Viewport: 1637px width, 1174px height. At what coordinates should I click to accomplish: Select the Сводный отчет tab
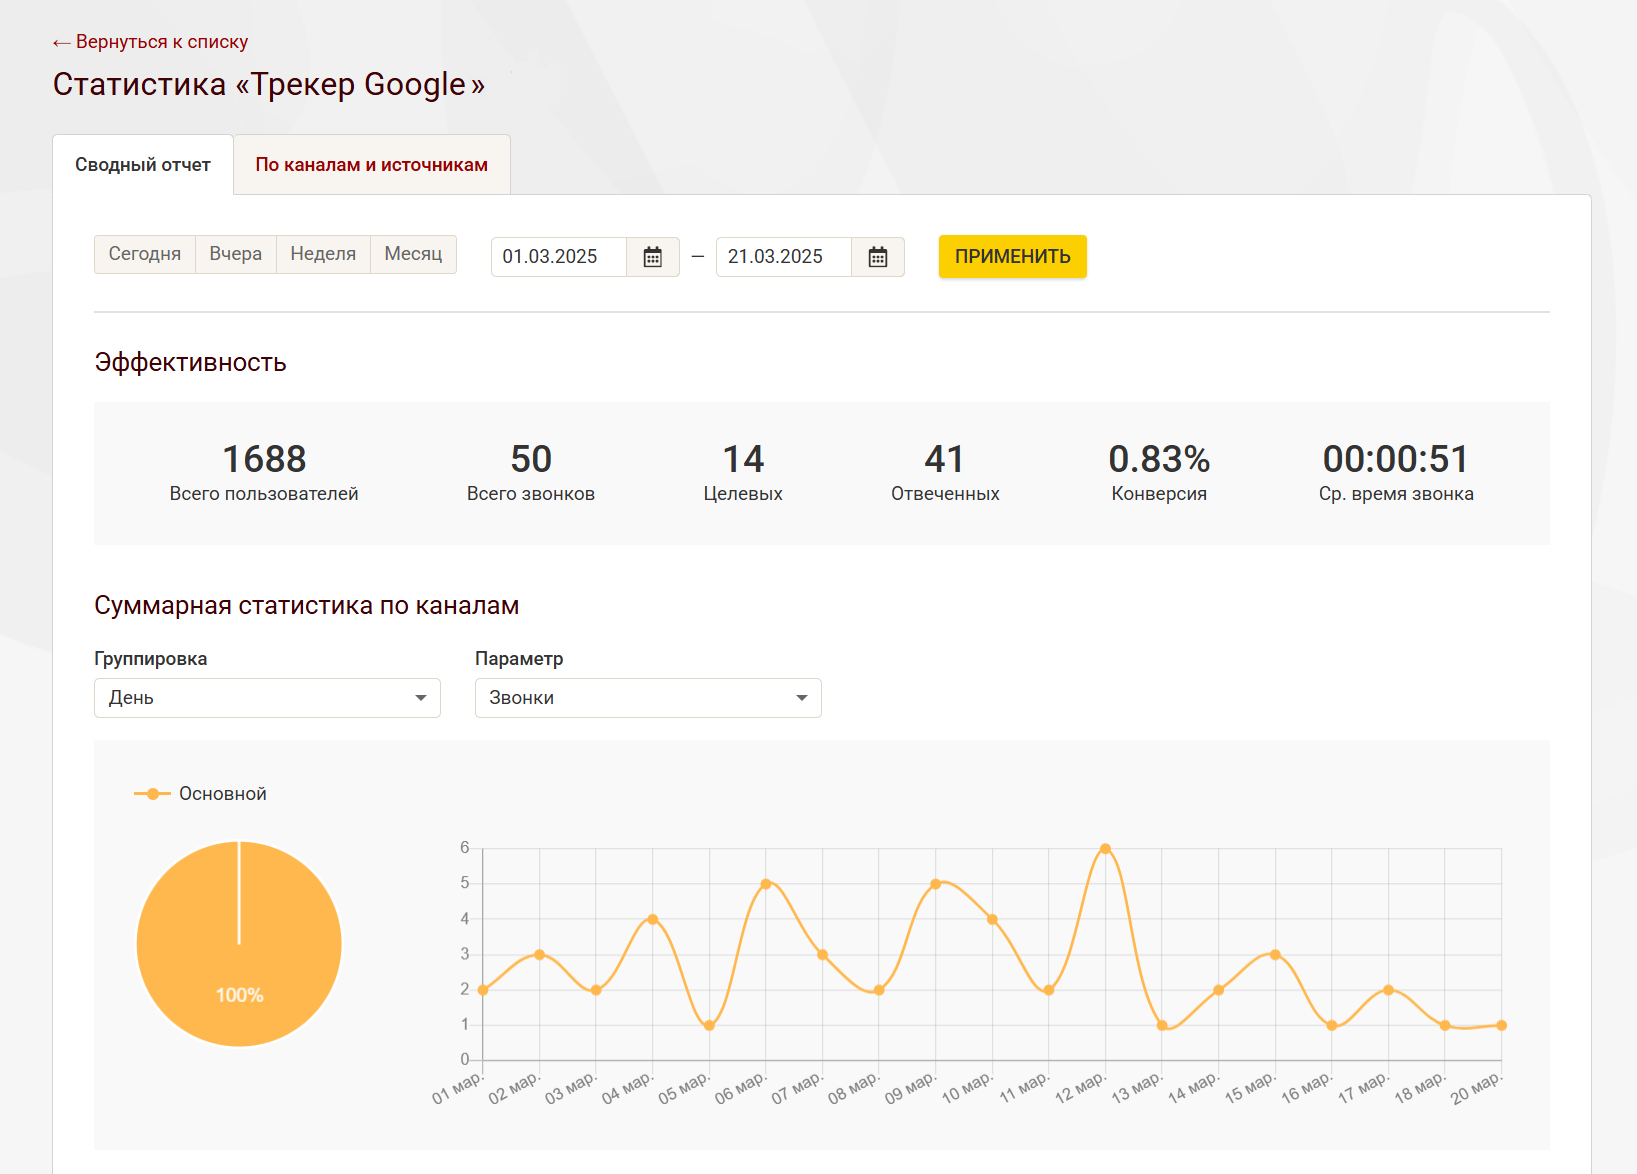[143, 165]
